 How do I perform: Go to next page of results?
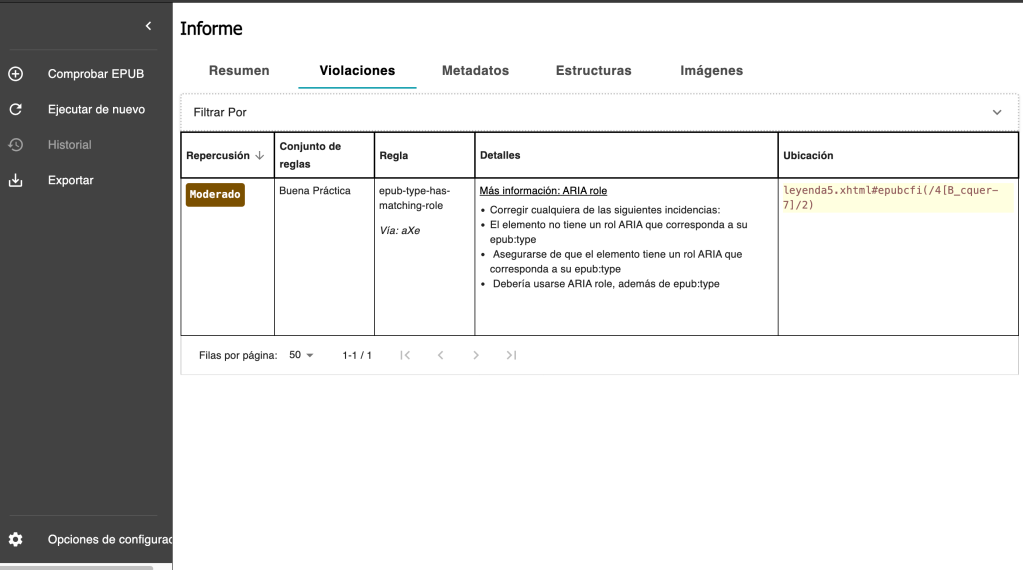click(x=476, y=355)
